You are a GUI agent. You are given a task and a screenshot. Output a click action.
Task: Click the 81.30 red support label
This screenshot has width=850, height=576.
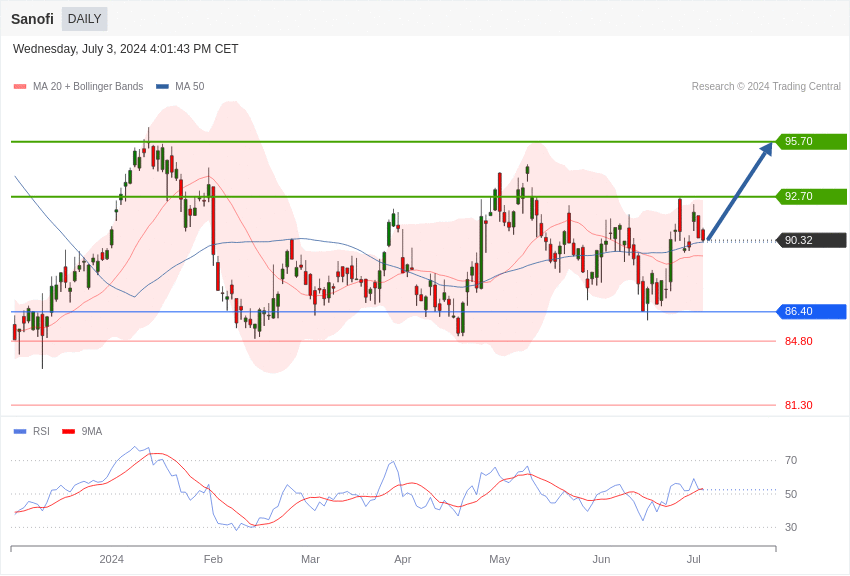pyautogui.click(x=798, y=405)
